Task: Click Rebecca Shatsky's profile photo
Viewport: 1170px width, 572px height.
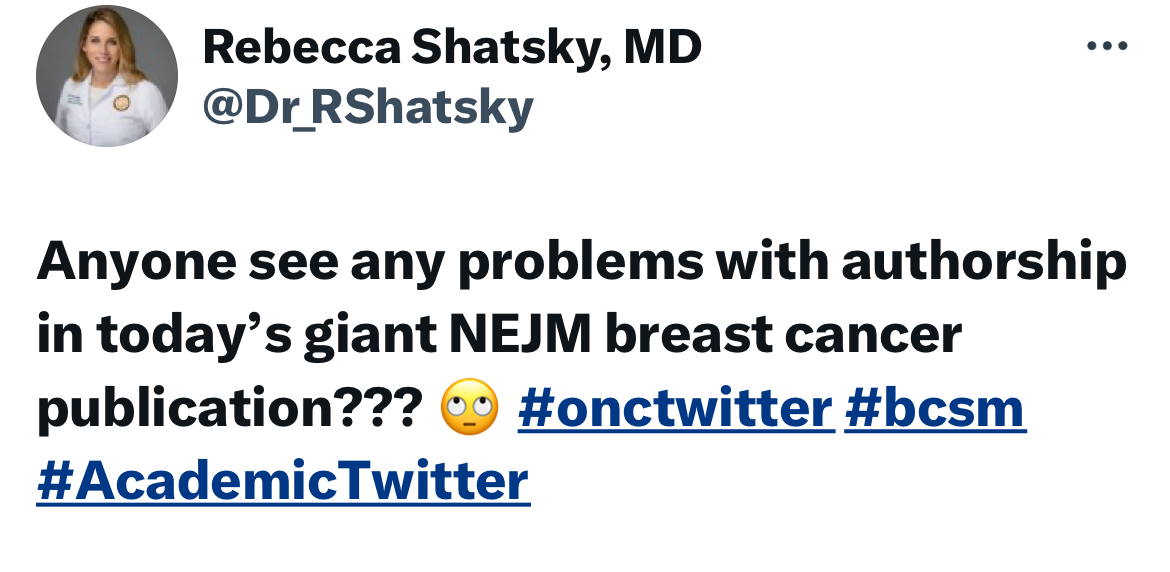Action: [x=107, y=75]
